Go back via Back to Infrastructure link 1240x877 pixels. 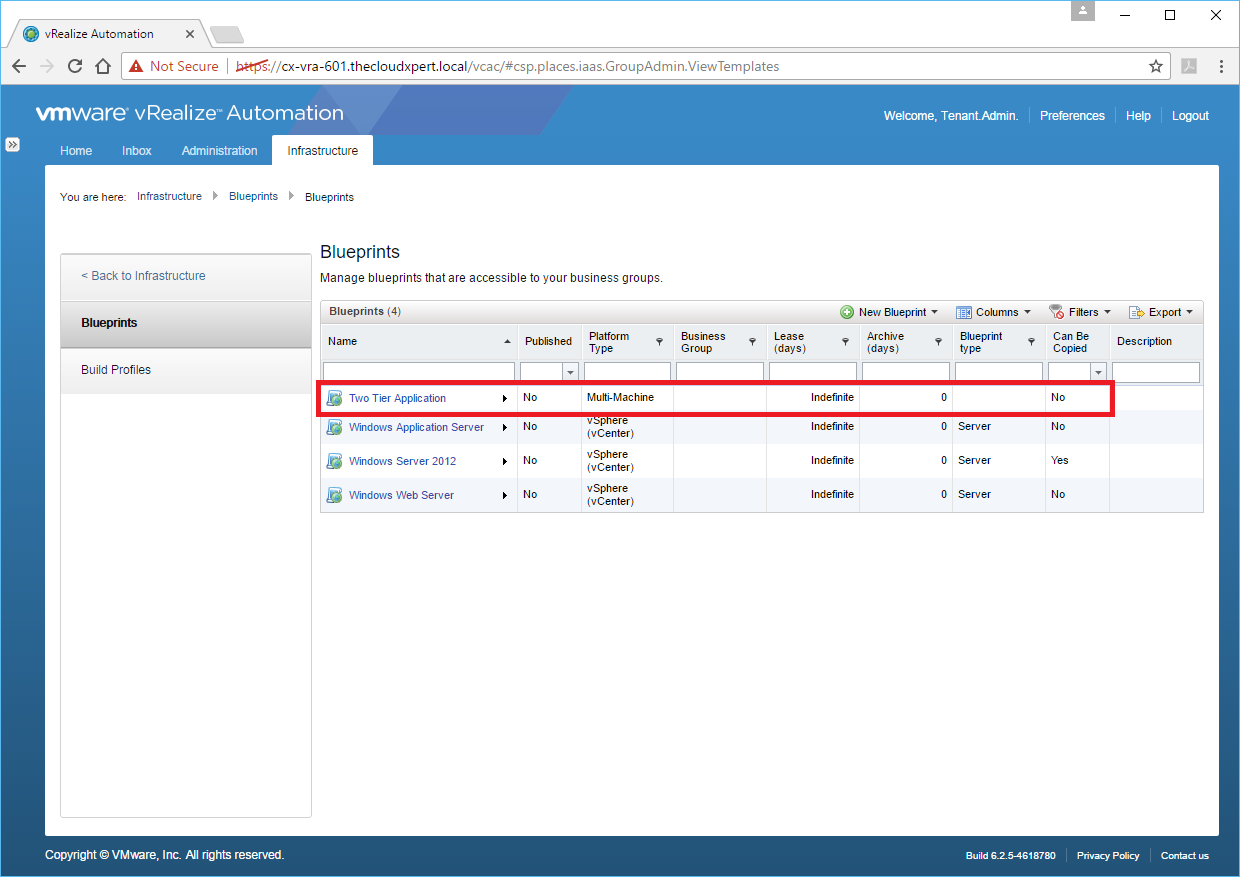[143, 276]
